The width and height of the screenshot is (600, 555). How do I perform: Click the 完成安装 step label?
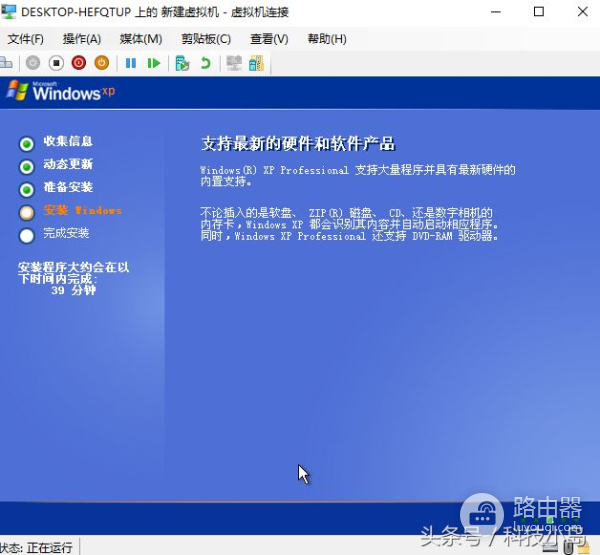point(66,233)
